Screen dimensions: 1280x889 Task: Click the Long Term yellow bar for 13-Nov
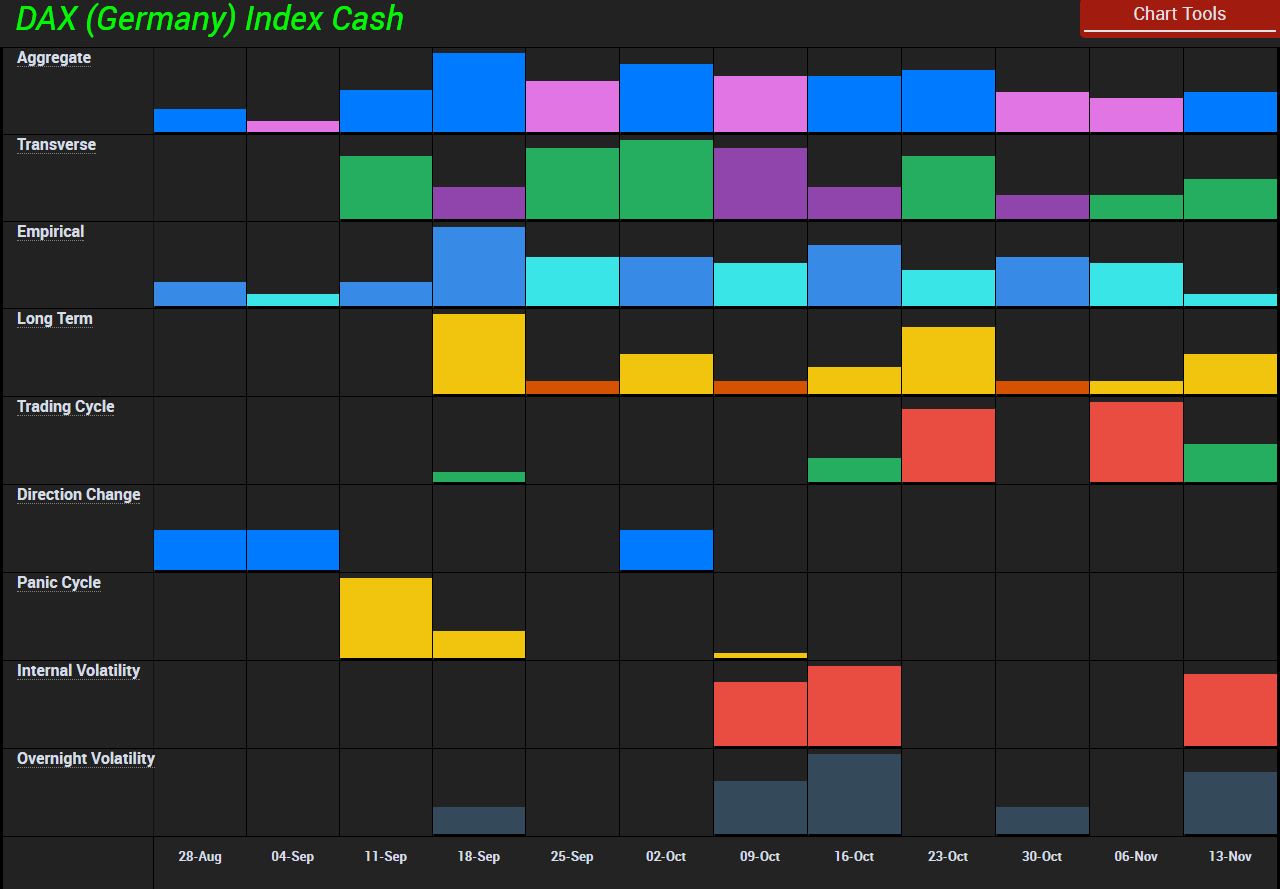(x=1230, y=374)
